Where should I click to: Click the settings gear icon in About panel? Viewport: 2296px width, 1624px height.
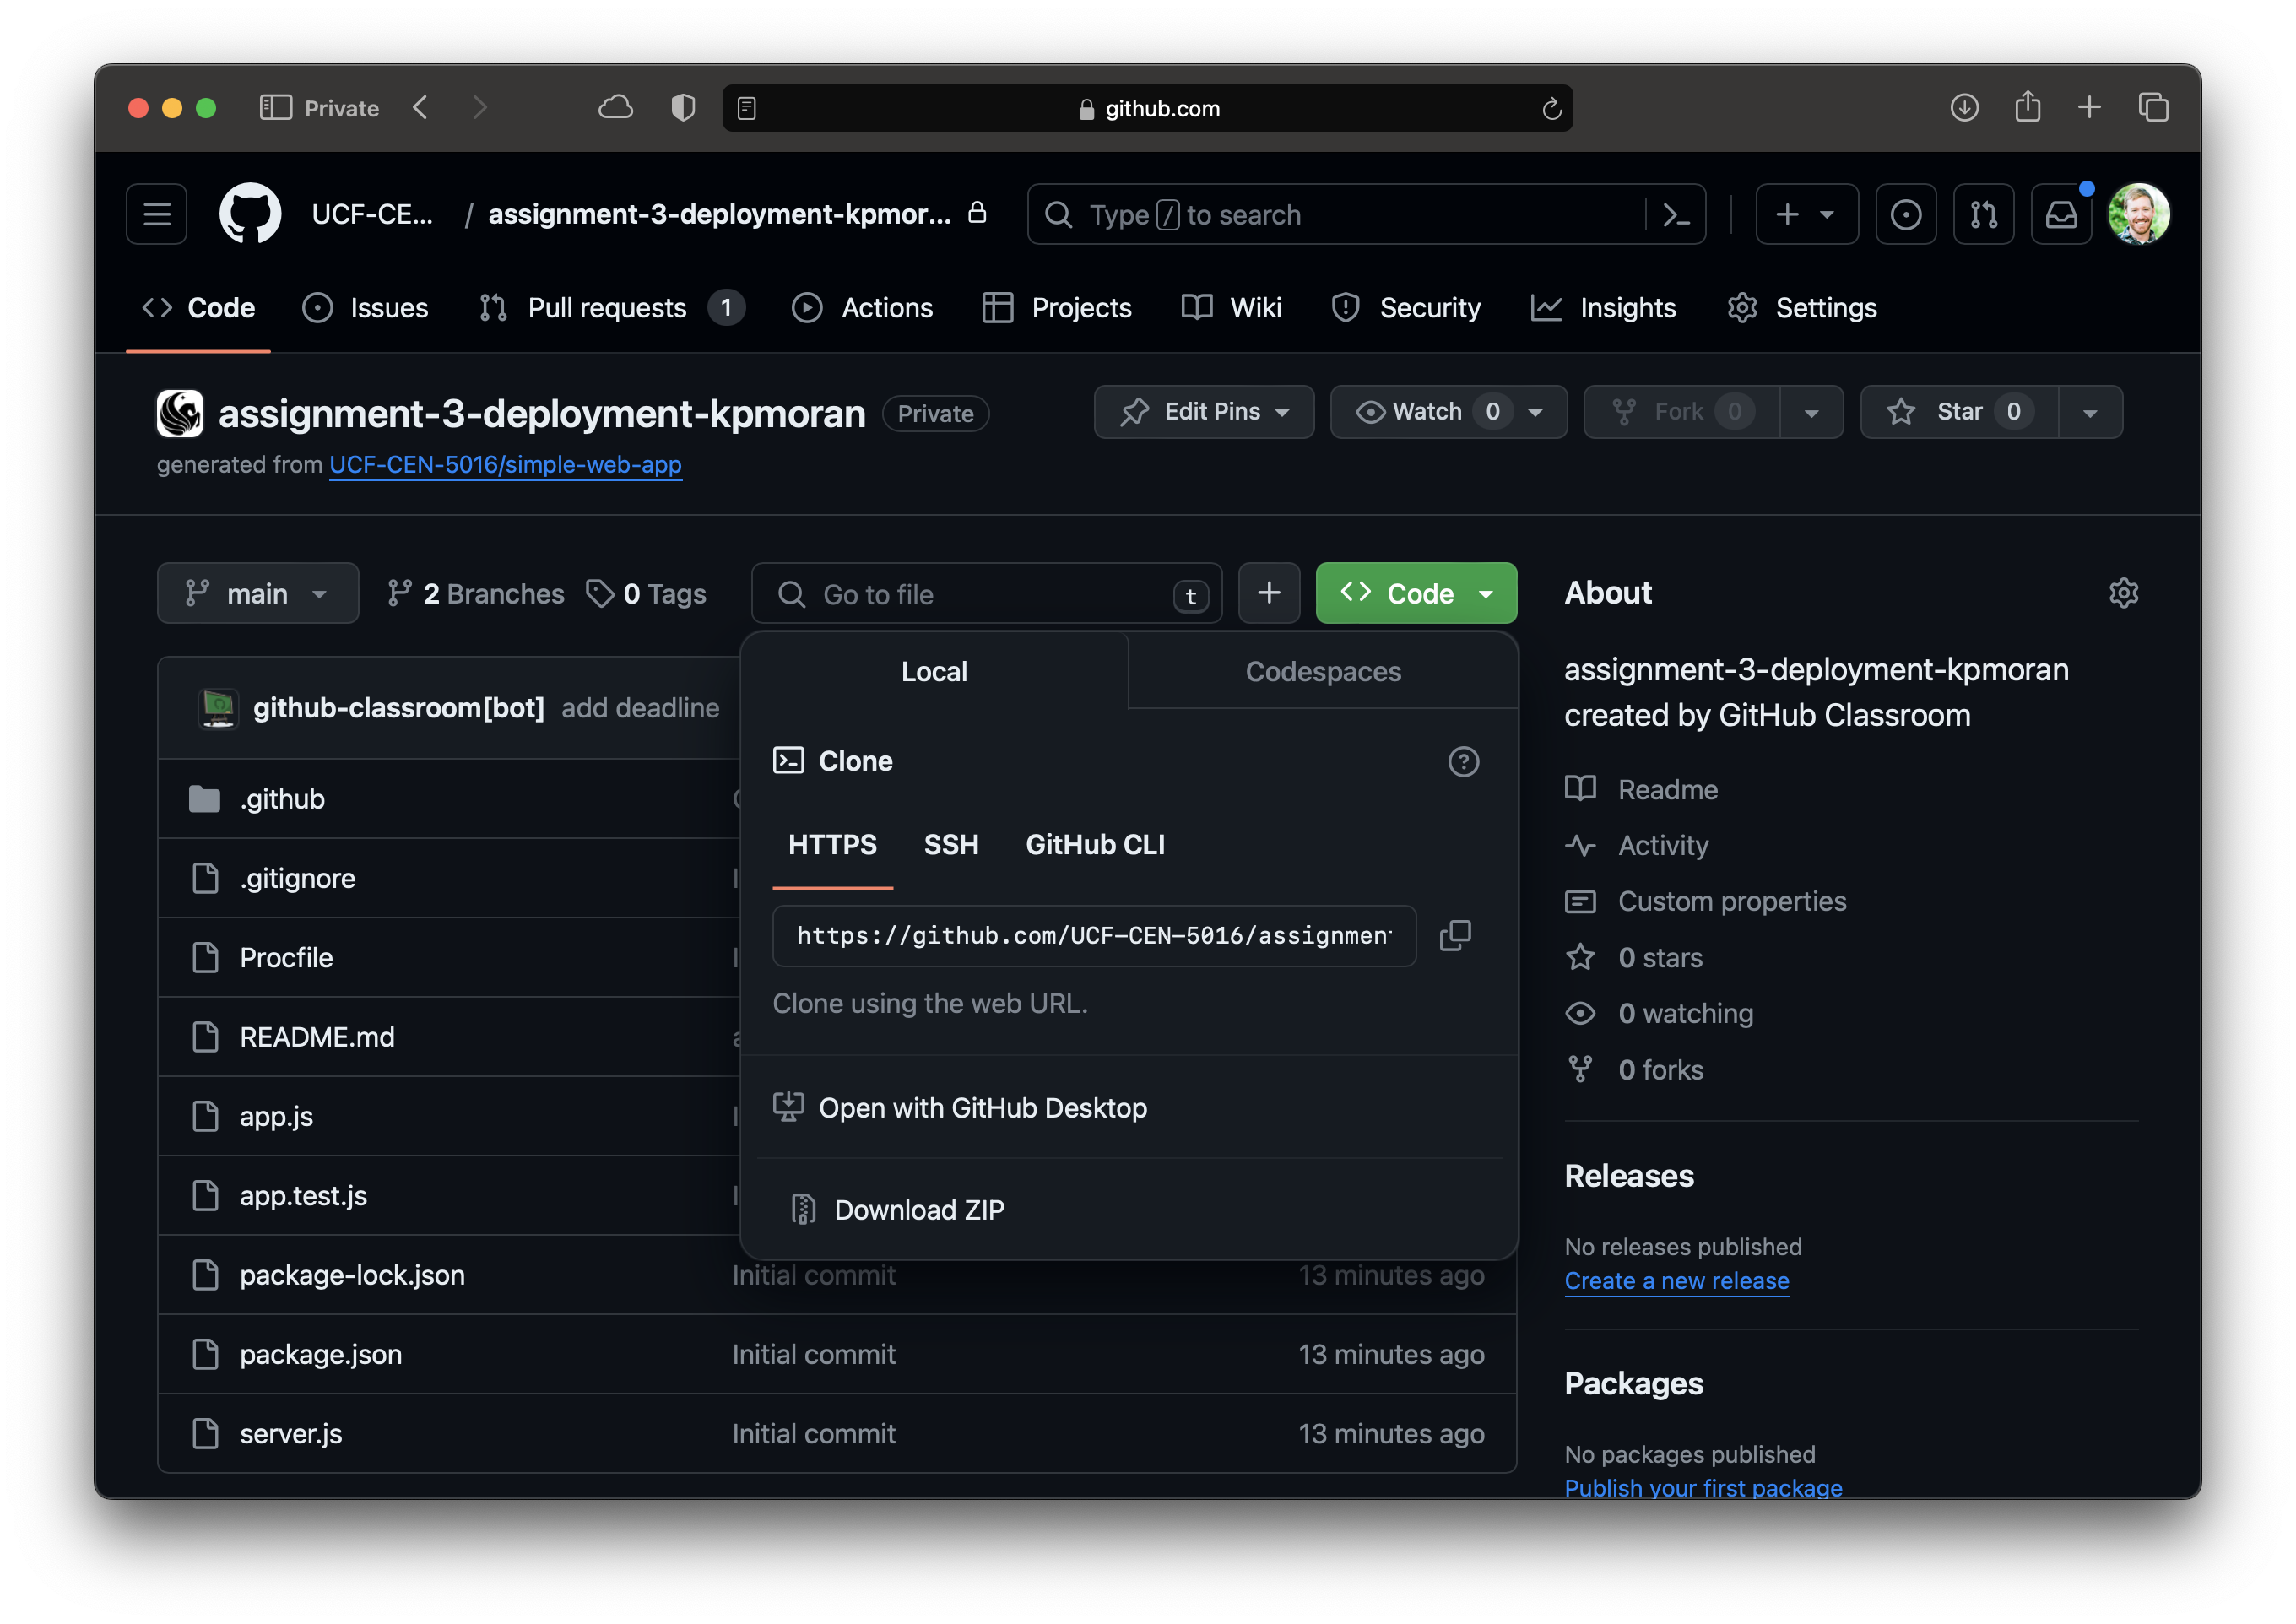point(2124,593)
